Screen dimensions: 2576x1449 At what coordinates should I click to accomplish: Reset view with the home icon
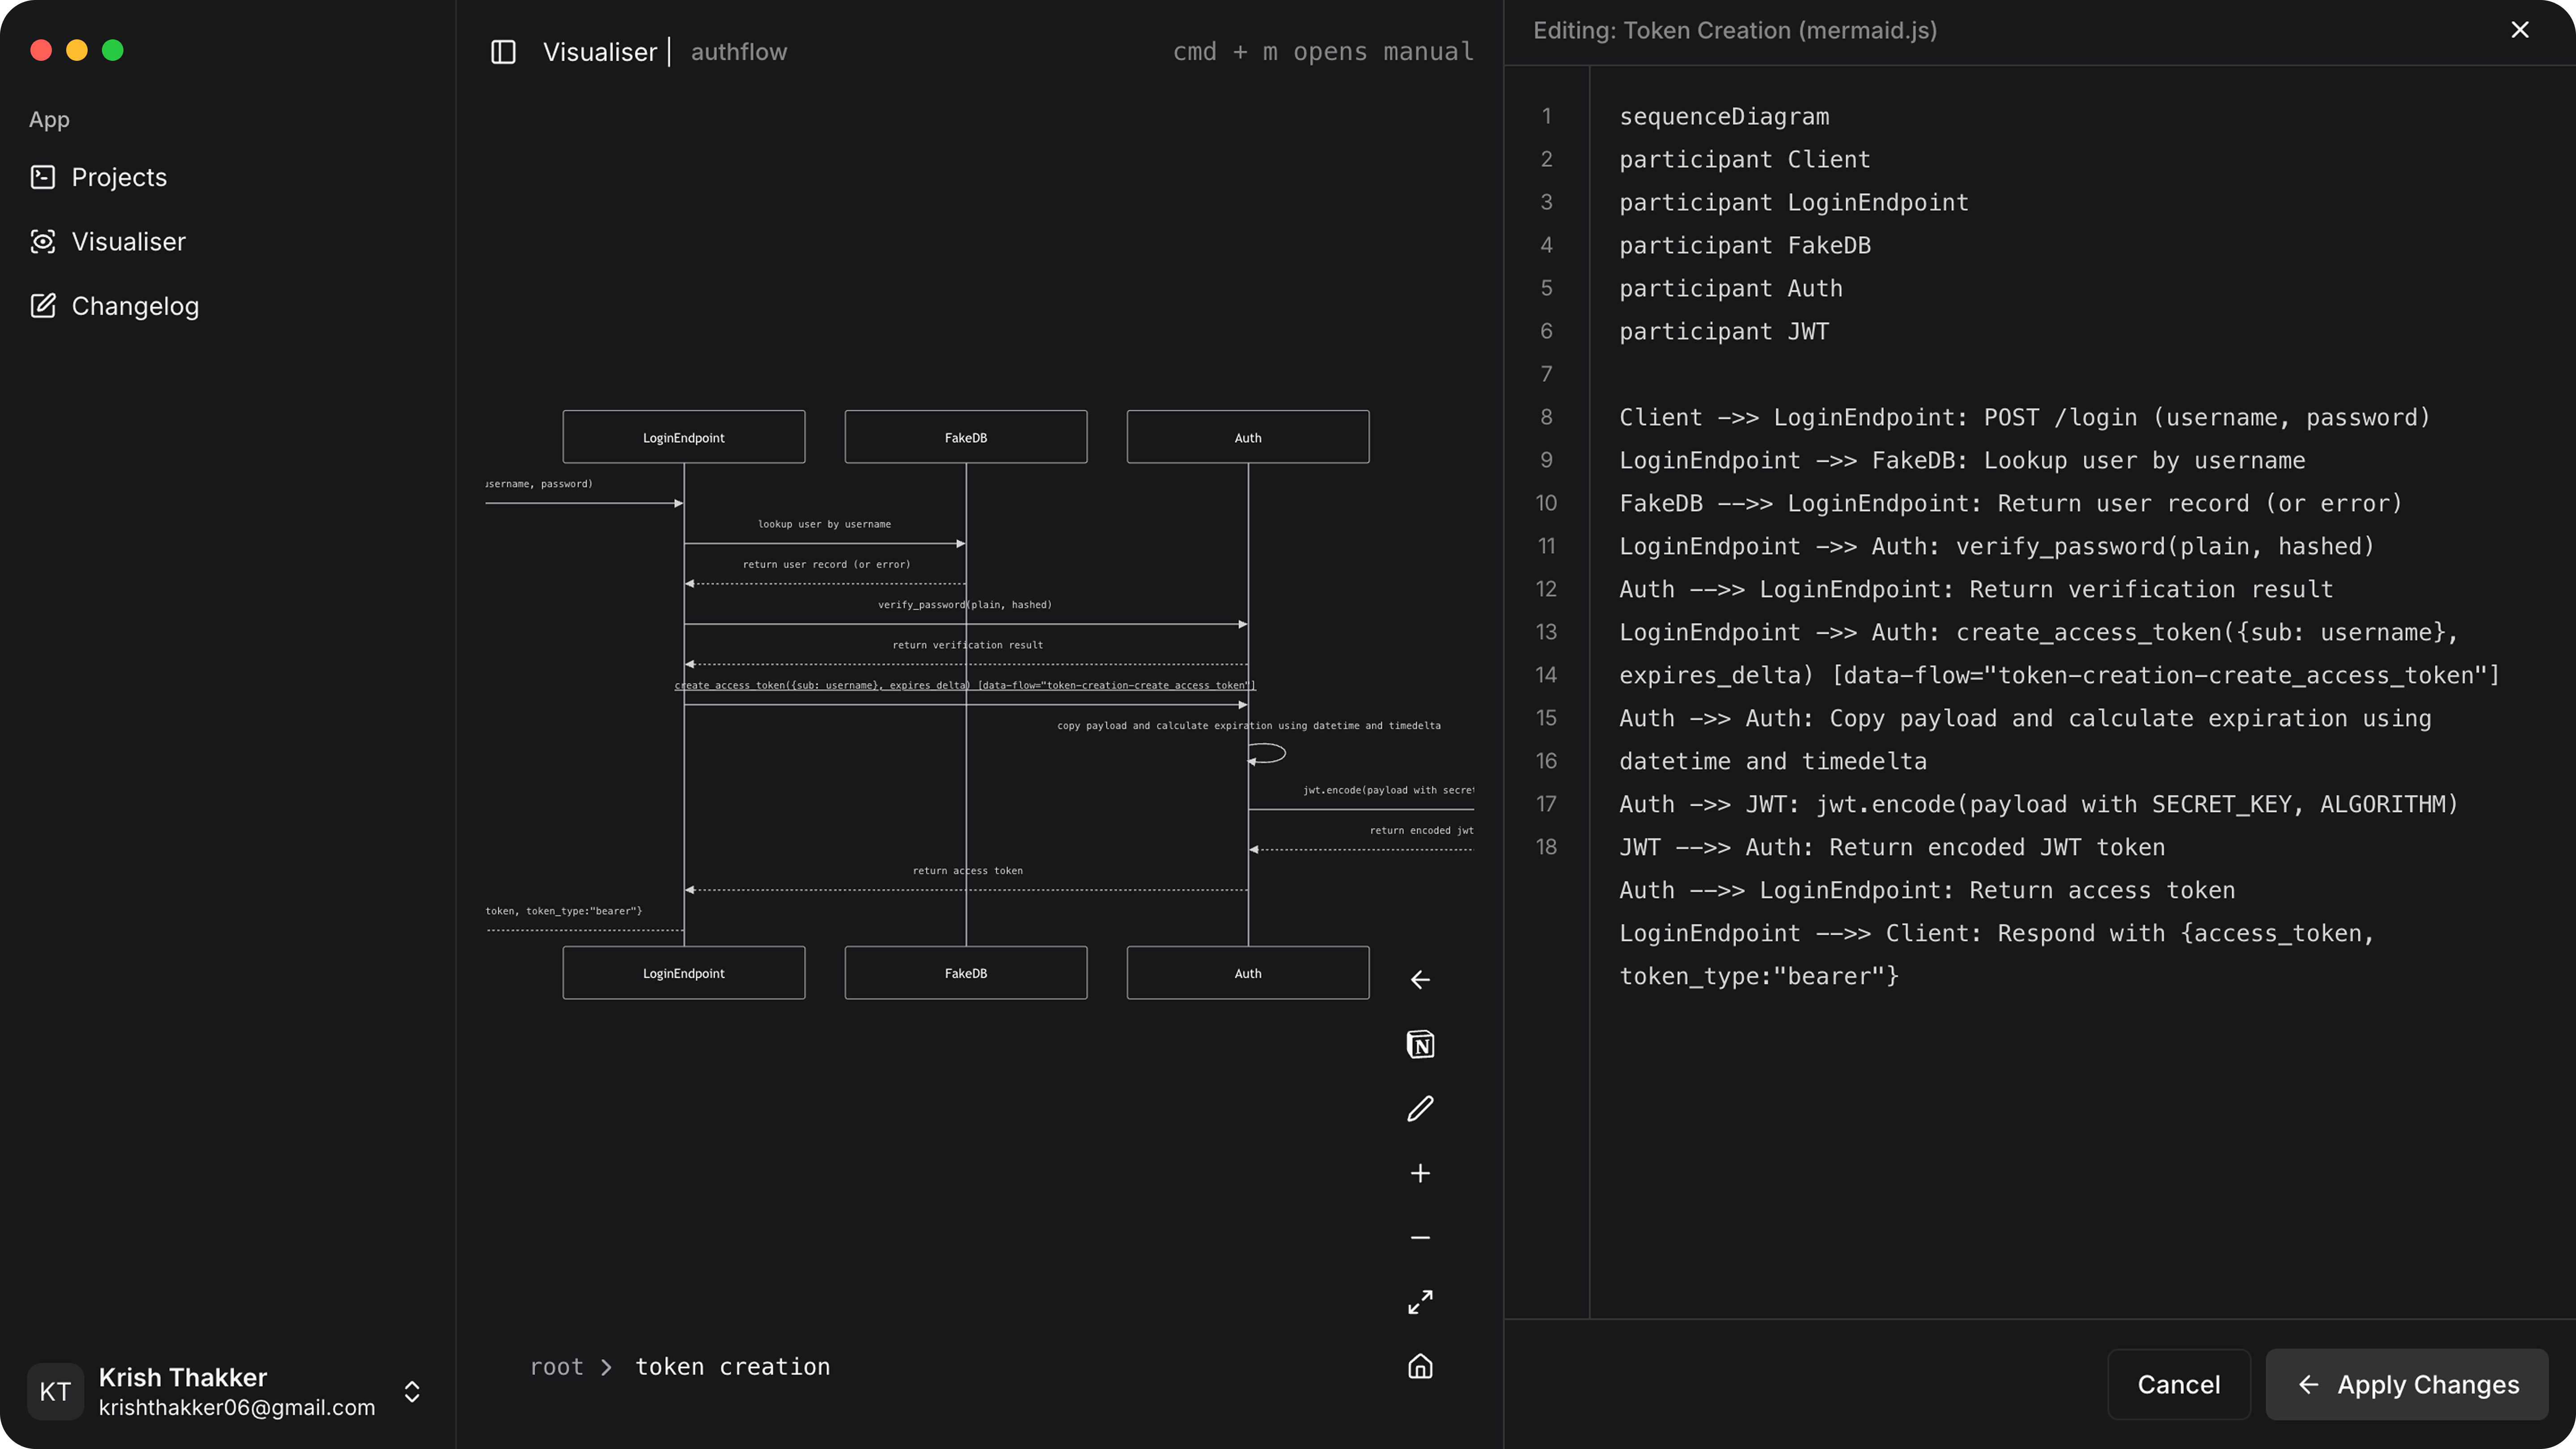click(1420, 1366)
